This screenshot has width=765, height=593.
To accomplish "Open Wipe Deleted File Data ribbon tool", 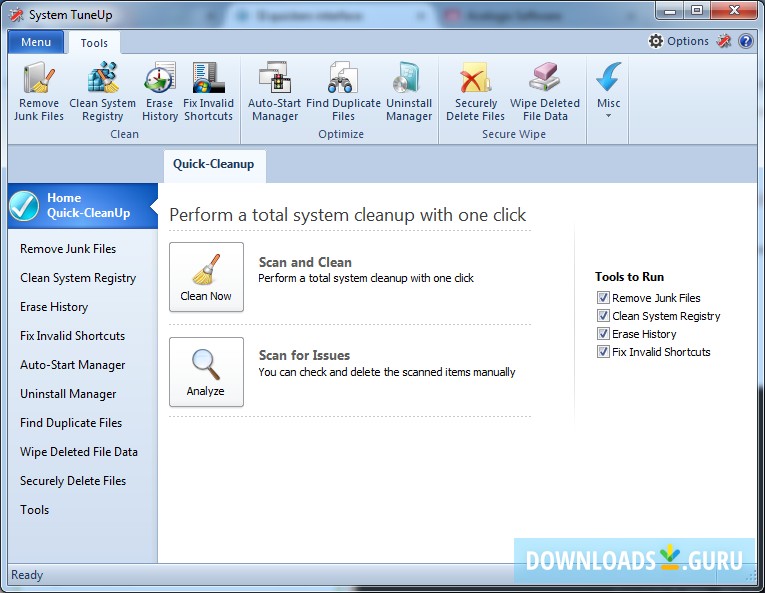I will click(x=545, y=91).
